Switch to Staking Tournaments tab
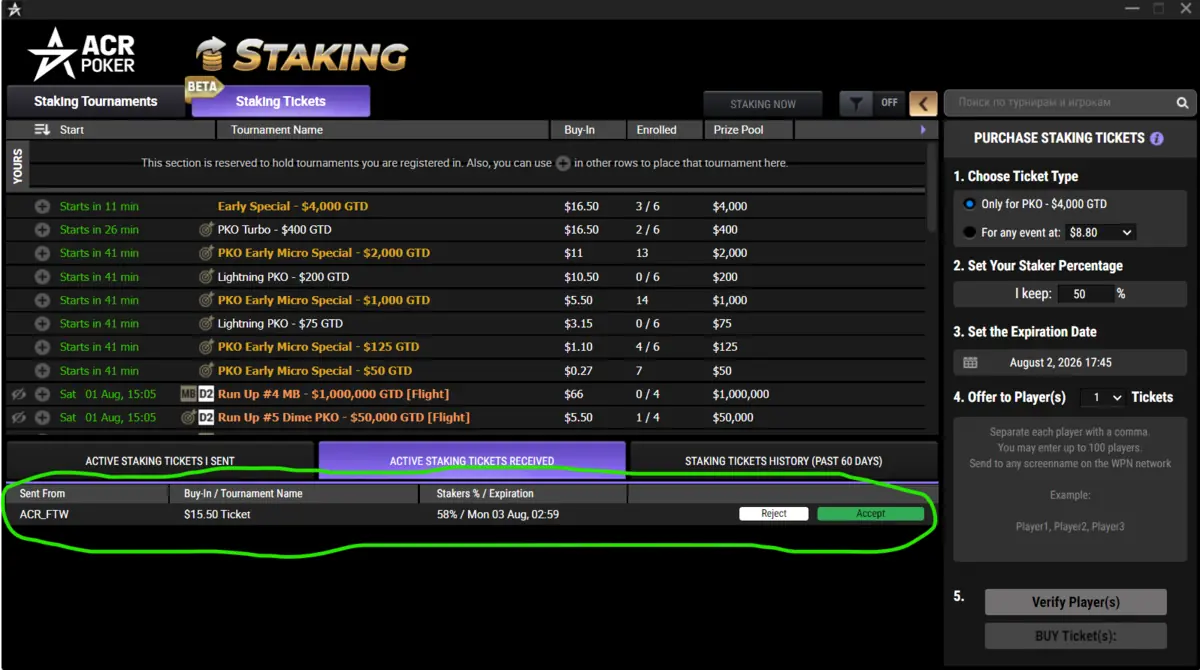This screenshot has height=670, width=1200. [x=95, y=101]
